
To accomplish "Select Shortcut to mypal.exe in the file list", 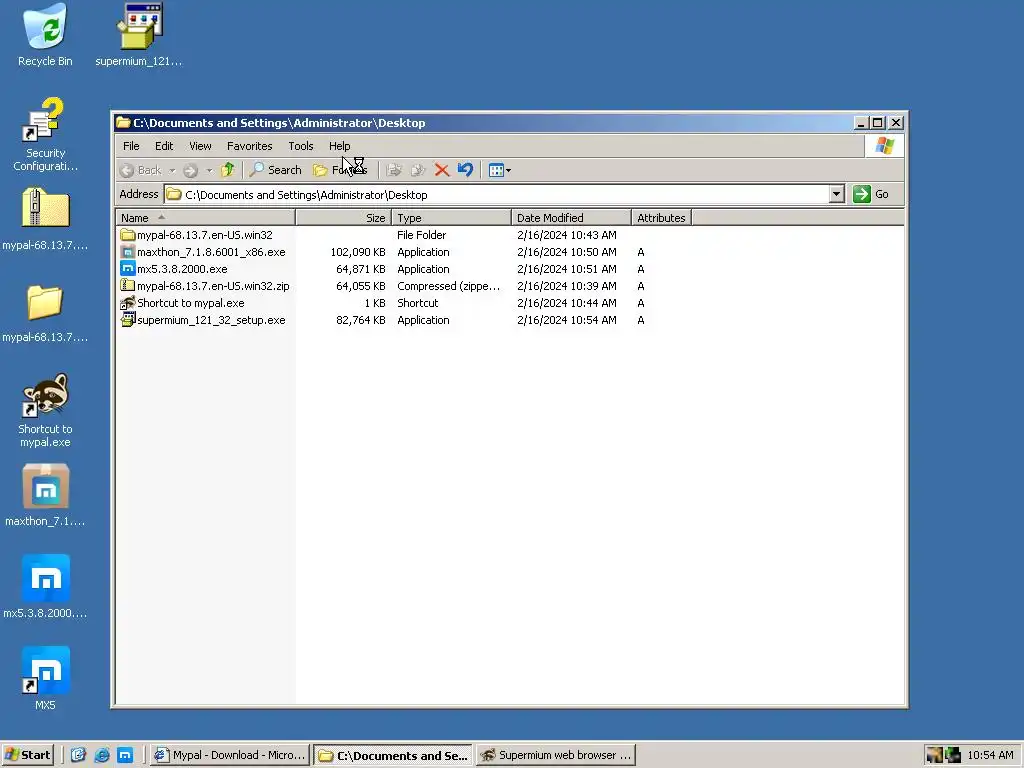I will coord(183,303).
